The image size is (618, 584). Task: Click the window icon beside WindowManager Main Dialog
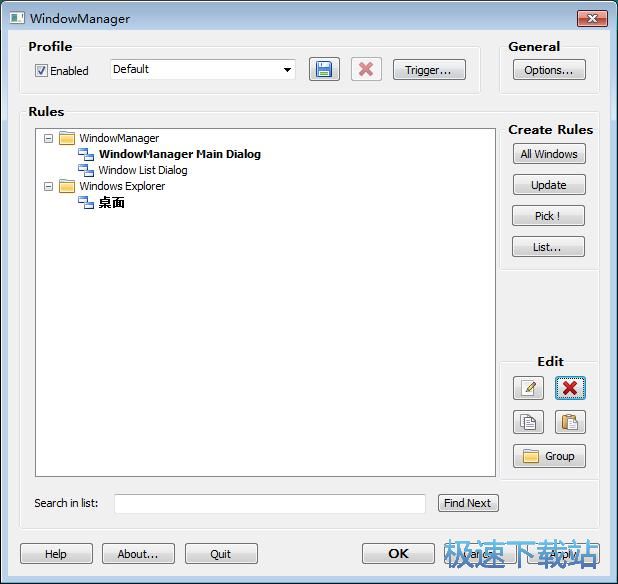[x=86, y=154]
